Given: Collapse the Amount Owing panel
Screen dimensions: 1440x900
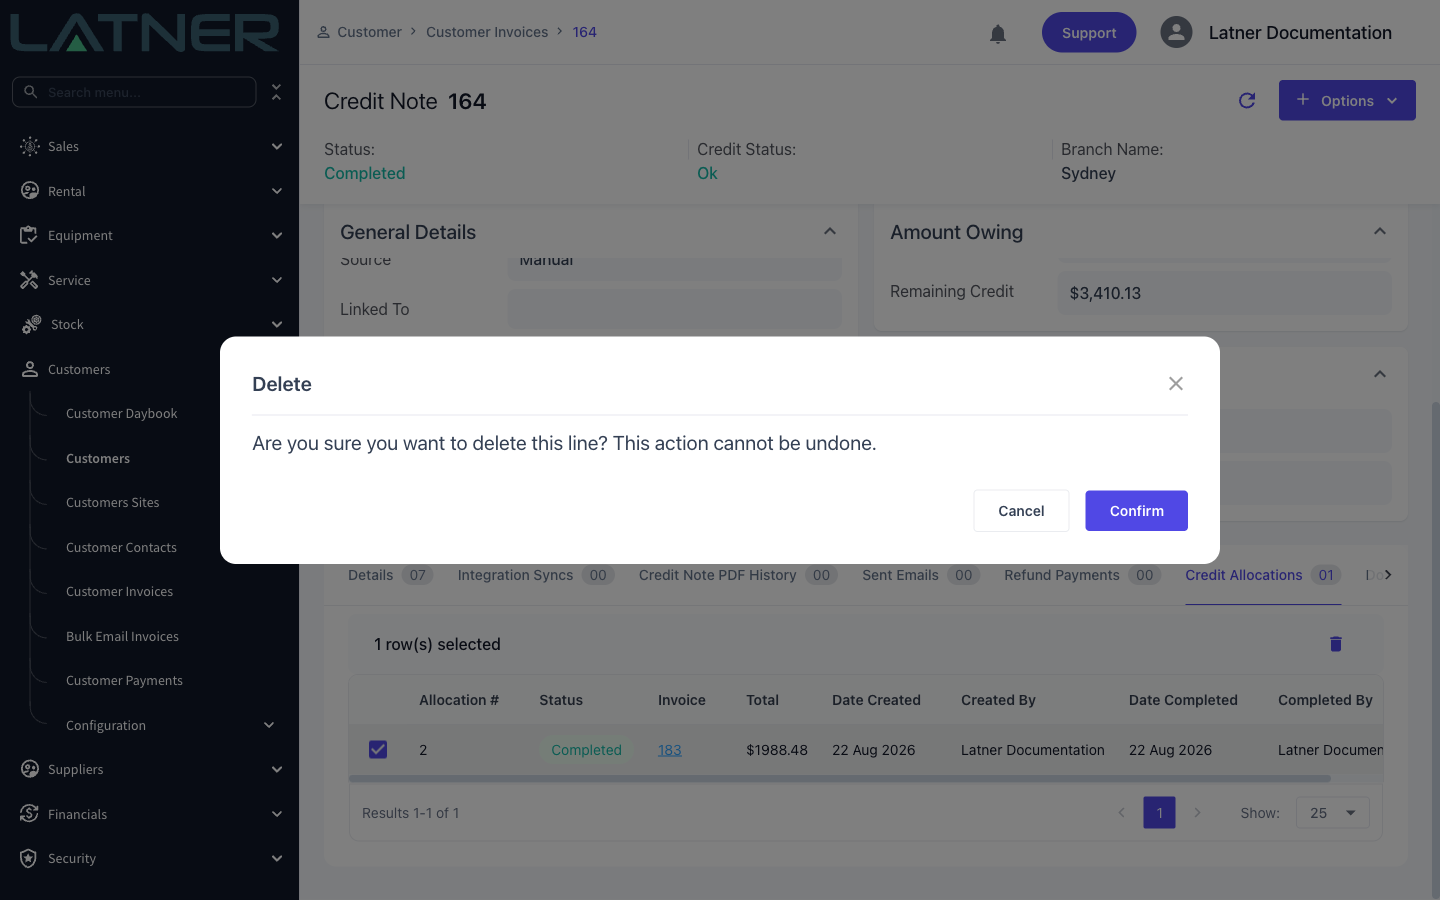Looking at the screenshot, I should click(1379, 232).
